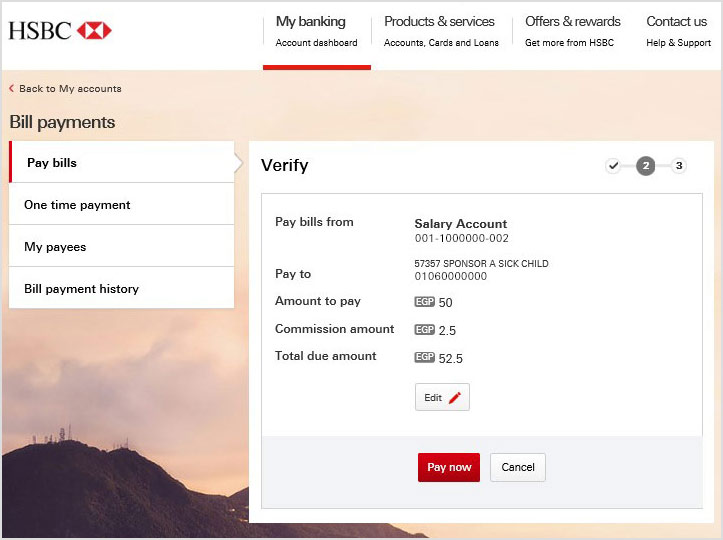Click the Commission amount label

click(x=334, y=329)
